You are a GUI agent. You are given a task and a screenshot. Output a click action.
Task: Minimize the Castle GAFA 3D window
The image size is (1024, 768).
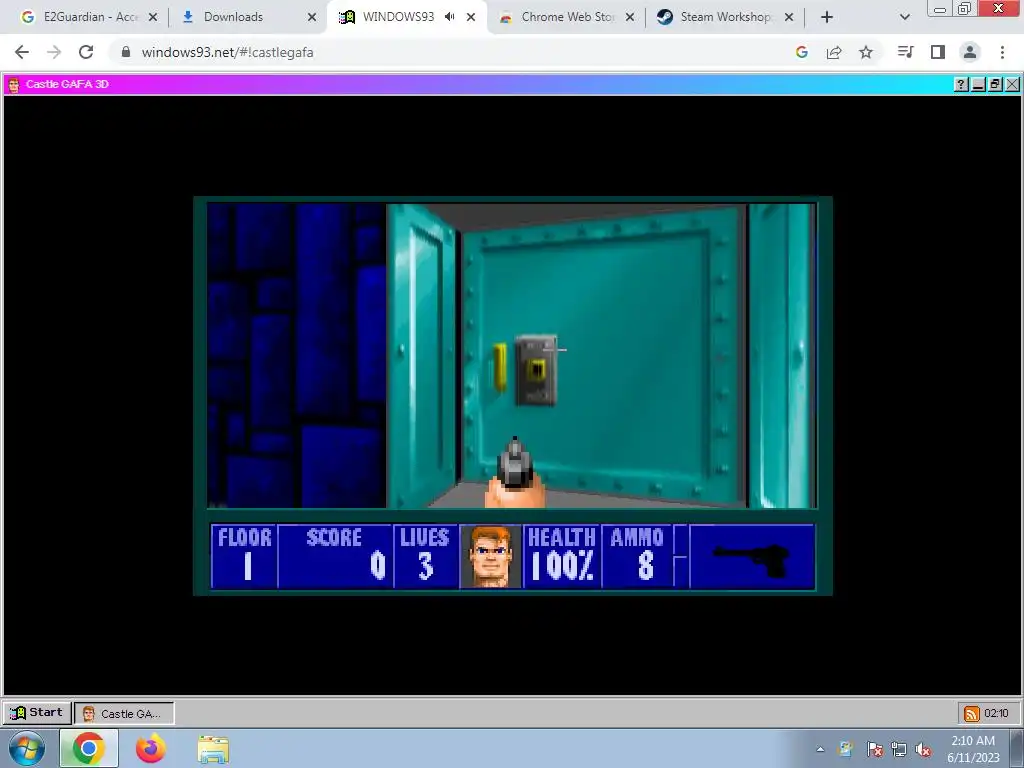(978, 84)
